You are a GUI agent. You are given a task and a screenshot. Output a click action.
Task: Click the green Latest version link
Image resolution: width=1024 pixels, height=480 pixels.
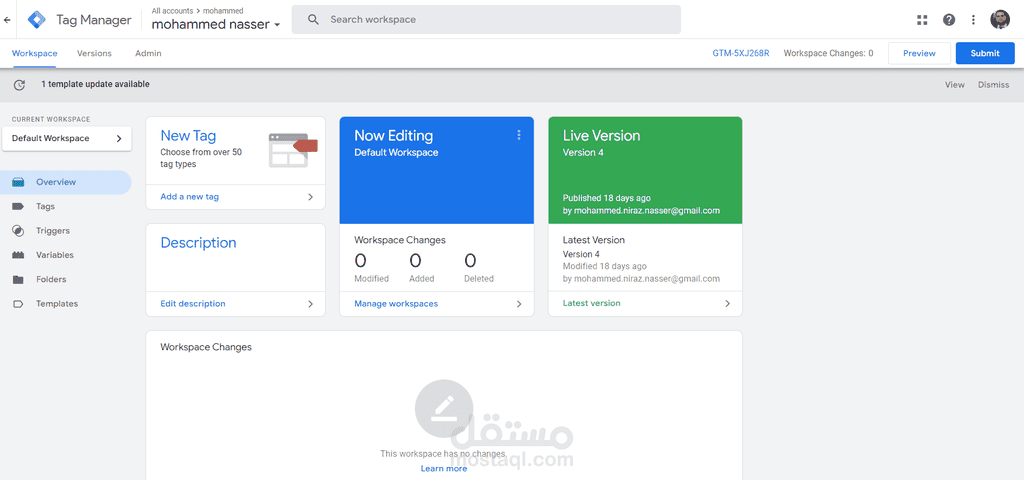[x=592, y=303]
